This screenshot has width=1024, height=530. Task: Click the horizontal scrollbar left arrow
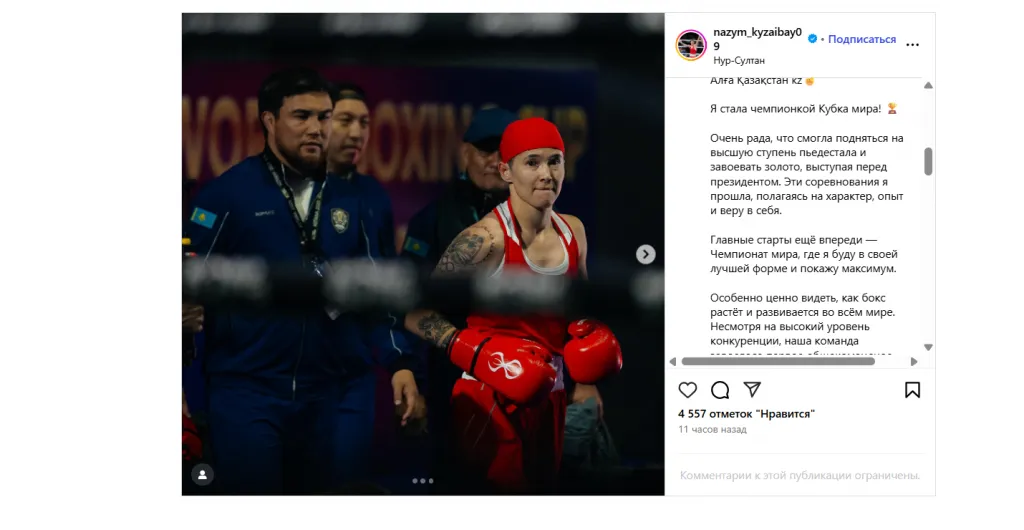[673, 361]
